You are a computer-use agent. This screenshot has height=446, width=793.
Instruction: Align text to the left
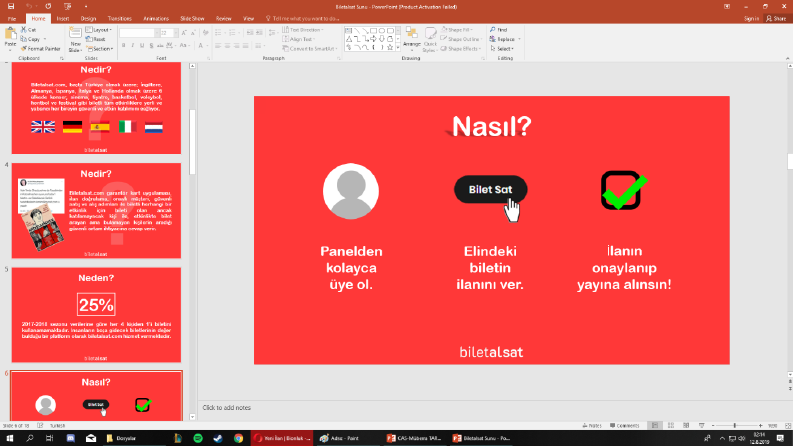pyautogui.click(x=218, y=46)
